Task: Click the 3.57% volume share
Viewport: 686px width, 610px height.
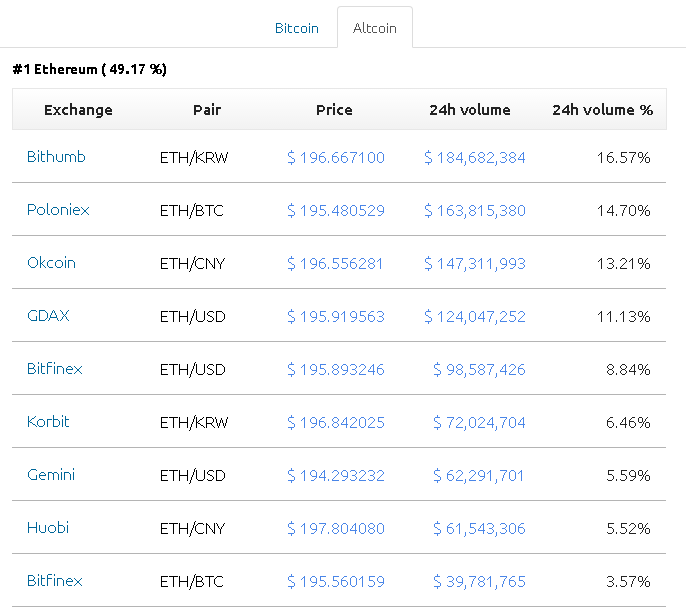Action: click(x=628, y=581)
